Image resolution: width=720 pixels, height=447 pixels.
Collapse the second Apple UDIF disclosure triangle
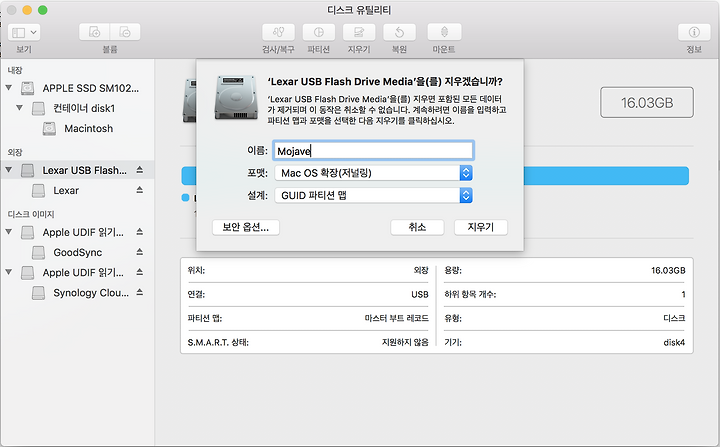pos(9,272)
